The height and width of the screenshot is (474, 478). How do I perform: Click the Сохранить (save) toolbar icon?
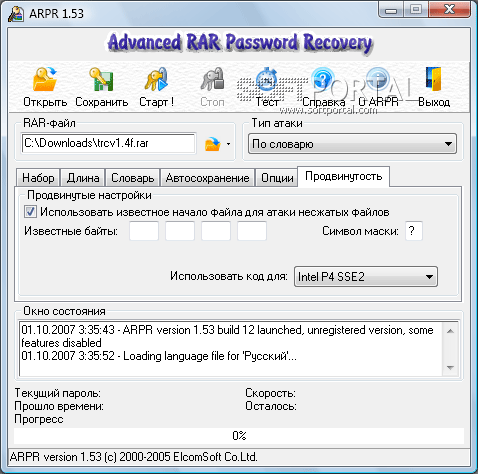pyautogui.click(x=101, y=79)
